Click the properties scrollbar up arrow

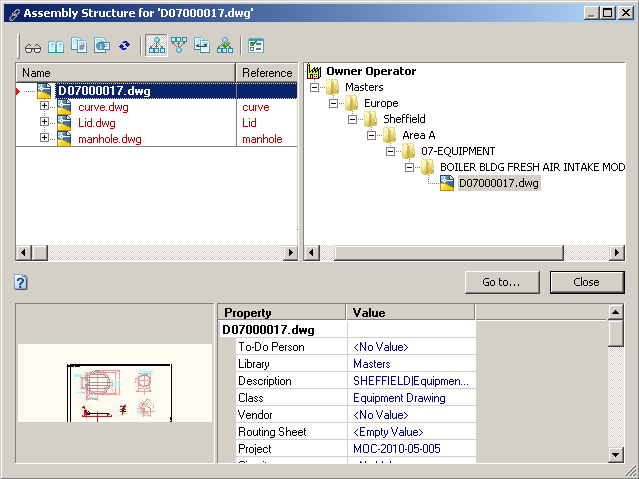point(615,312)
